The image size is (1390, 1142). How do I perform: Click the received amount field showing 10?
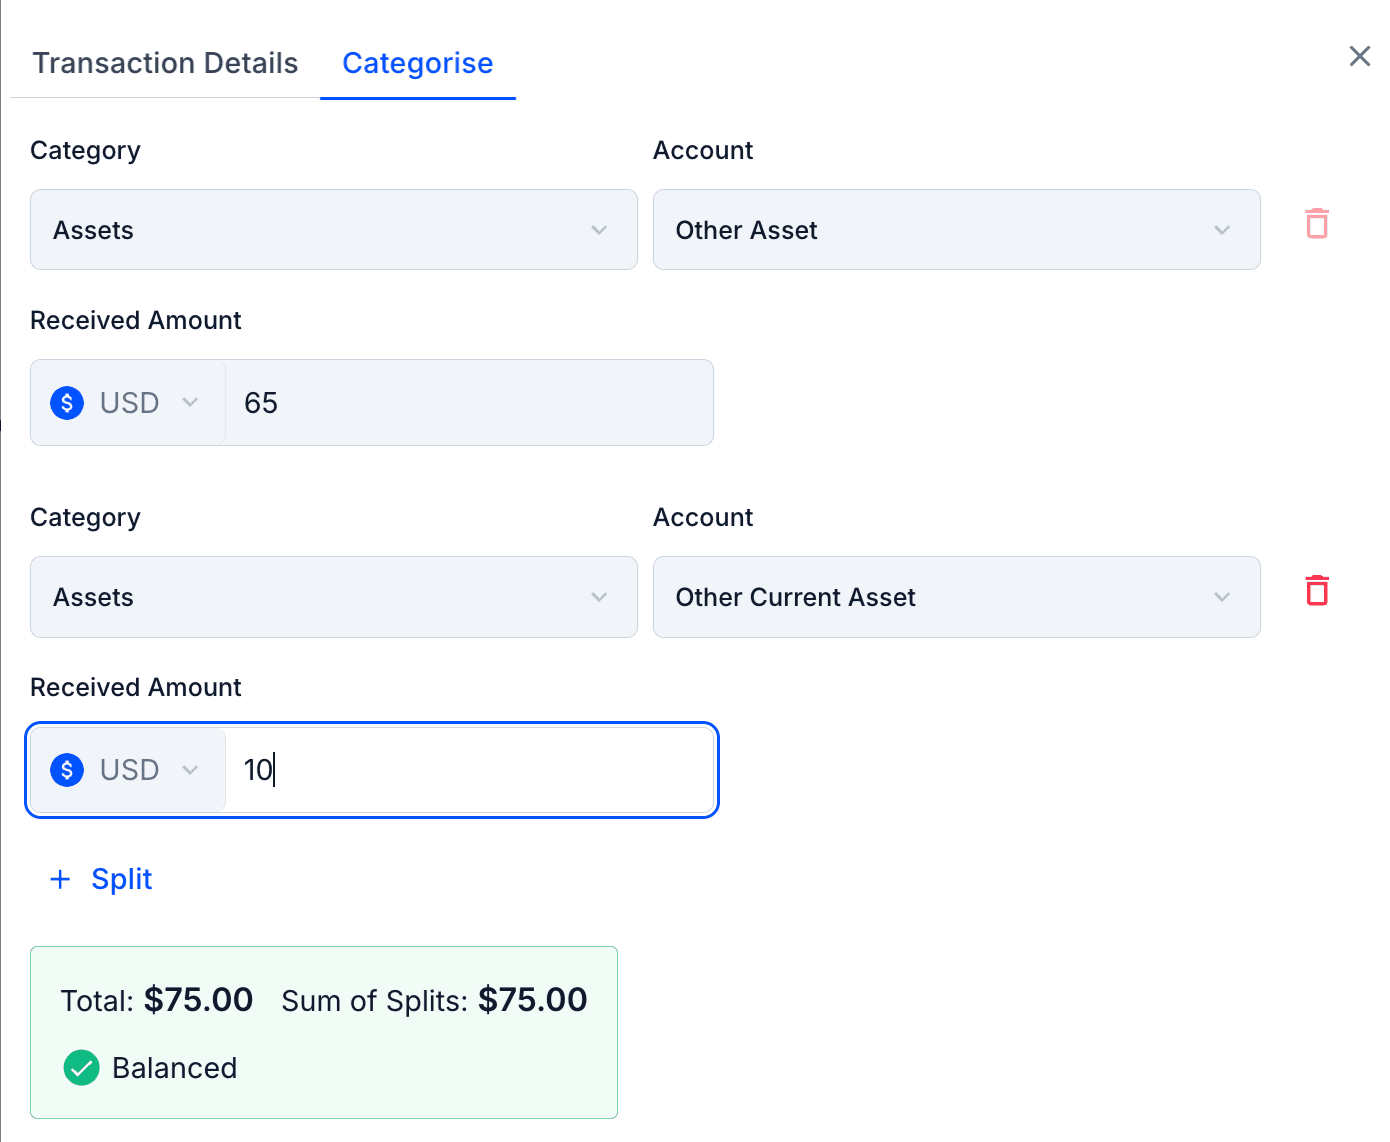pos(468,770)
